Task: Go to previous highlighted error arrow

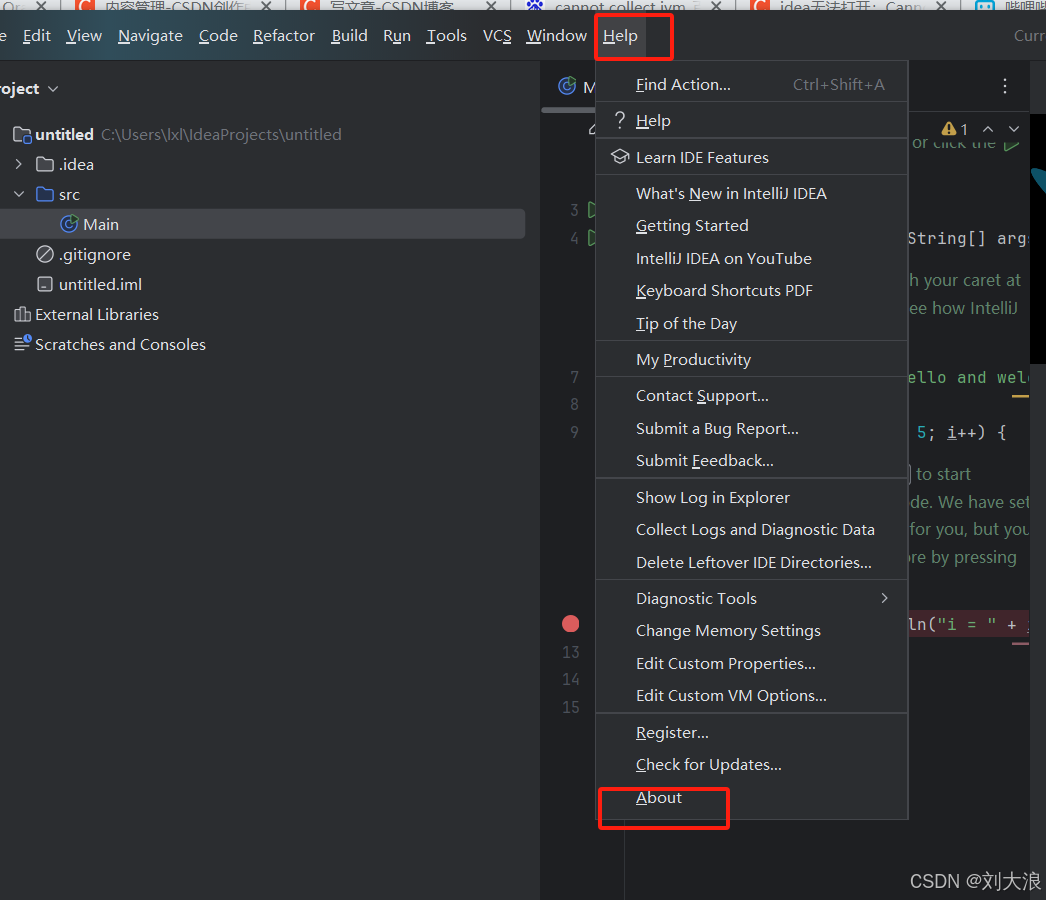Action: point(988,129)
